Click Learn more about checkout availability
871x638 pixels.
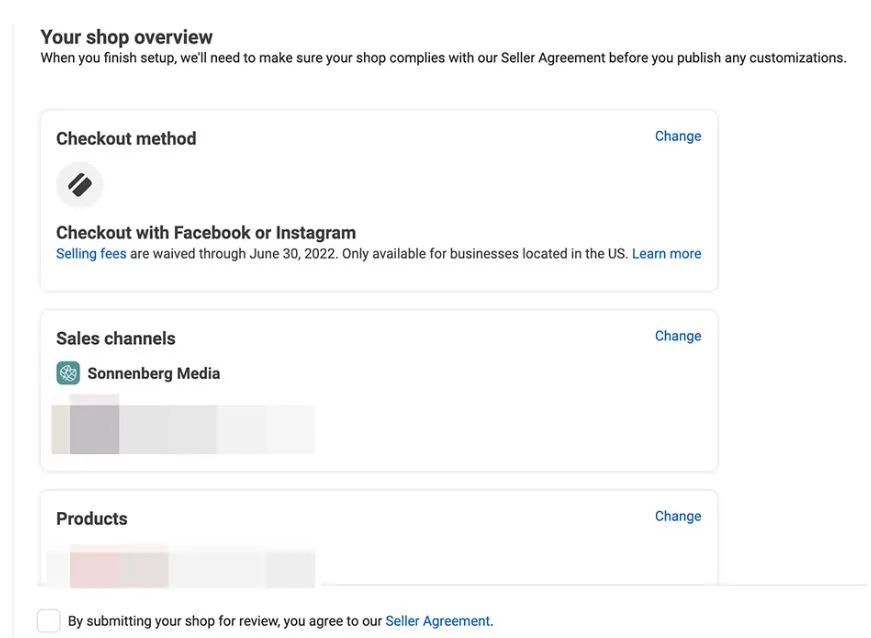[666, 254]
